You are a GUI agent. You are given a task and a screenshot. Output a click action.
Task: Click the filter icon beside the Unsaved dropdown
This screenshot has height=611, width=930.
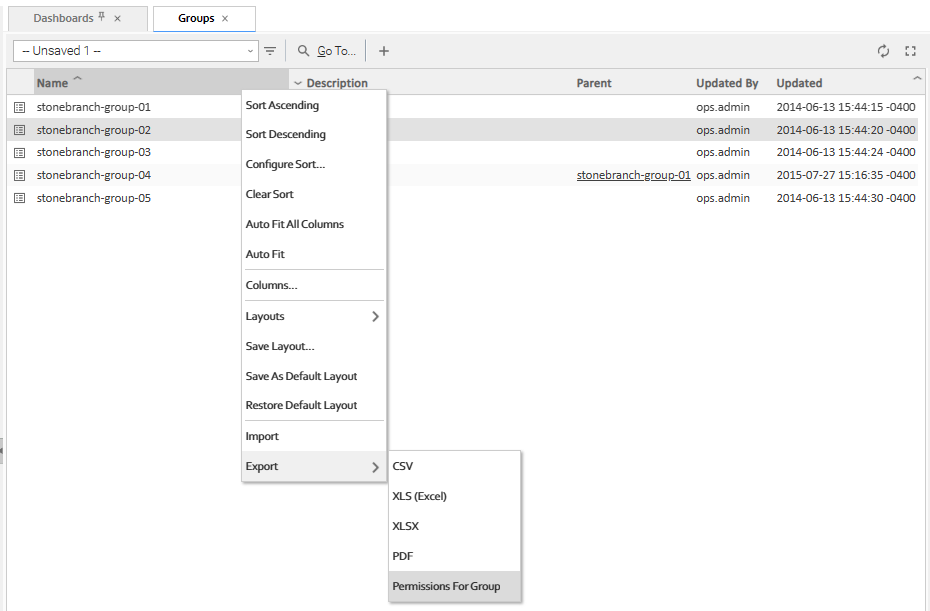[x=270, y=50]
